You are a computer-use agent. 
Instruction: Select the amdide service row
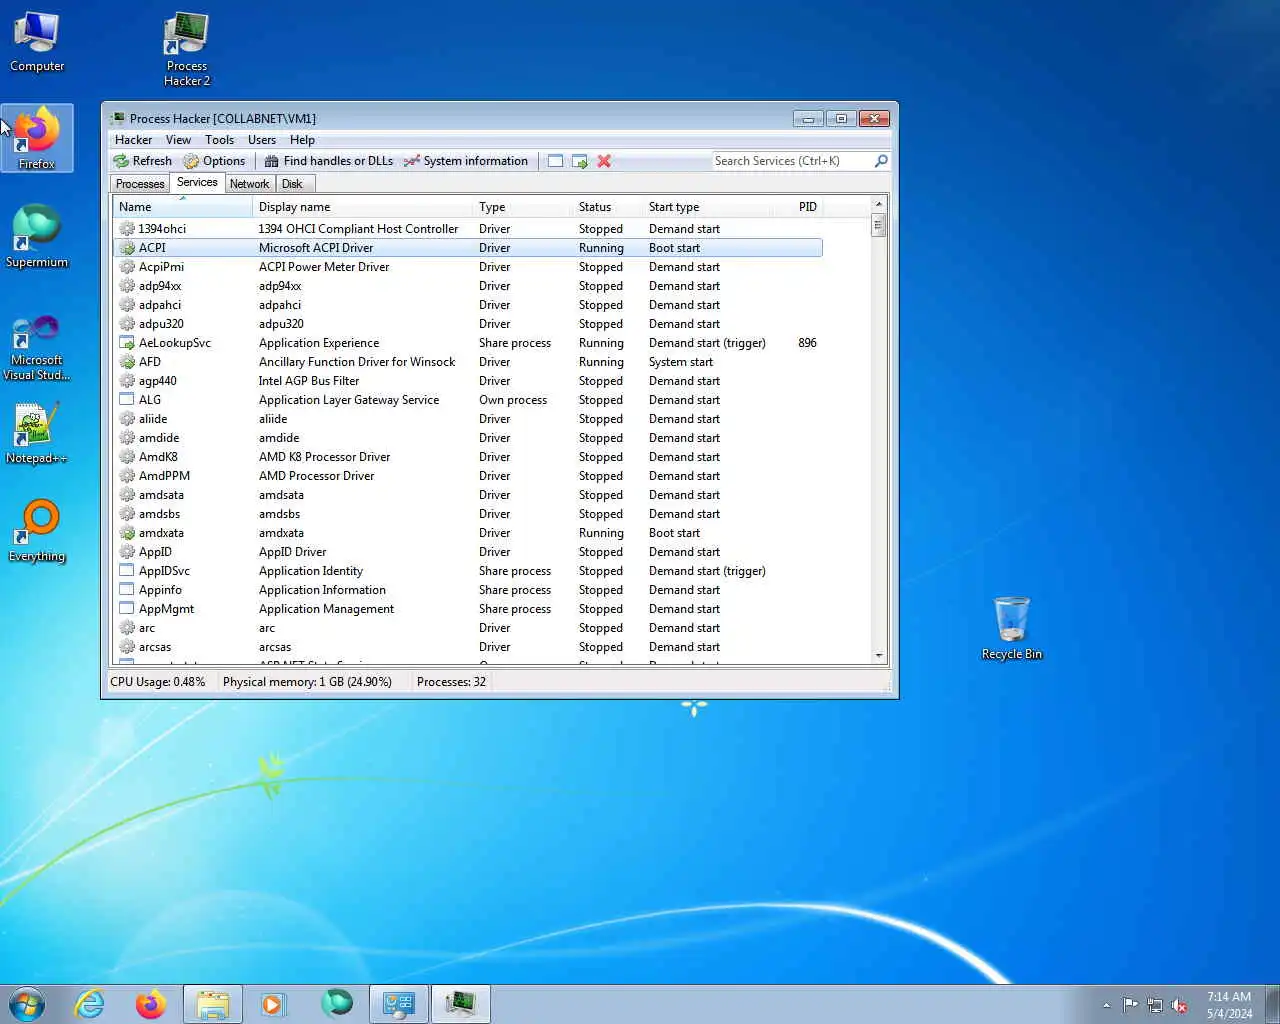click(x=468, y=438)
